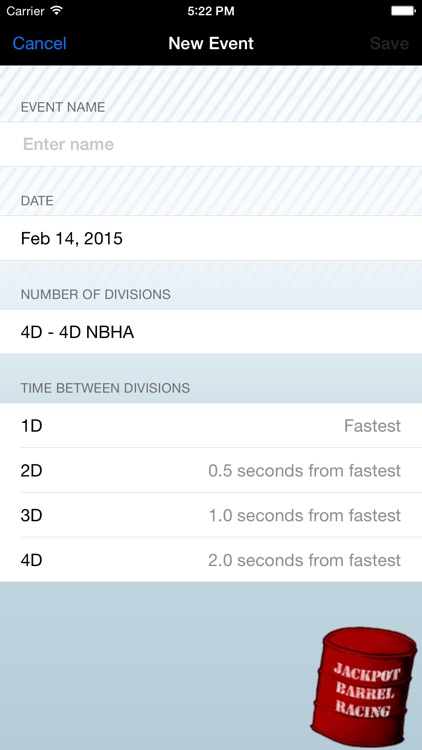422x750 pixels.
Task: Tap the NUMBER OF DIVISIONS header
Action: coord(95,294)
